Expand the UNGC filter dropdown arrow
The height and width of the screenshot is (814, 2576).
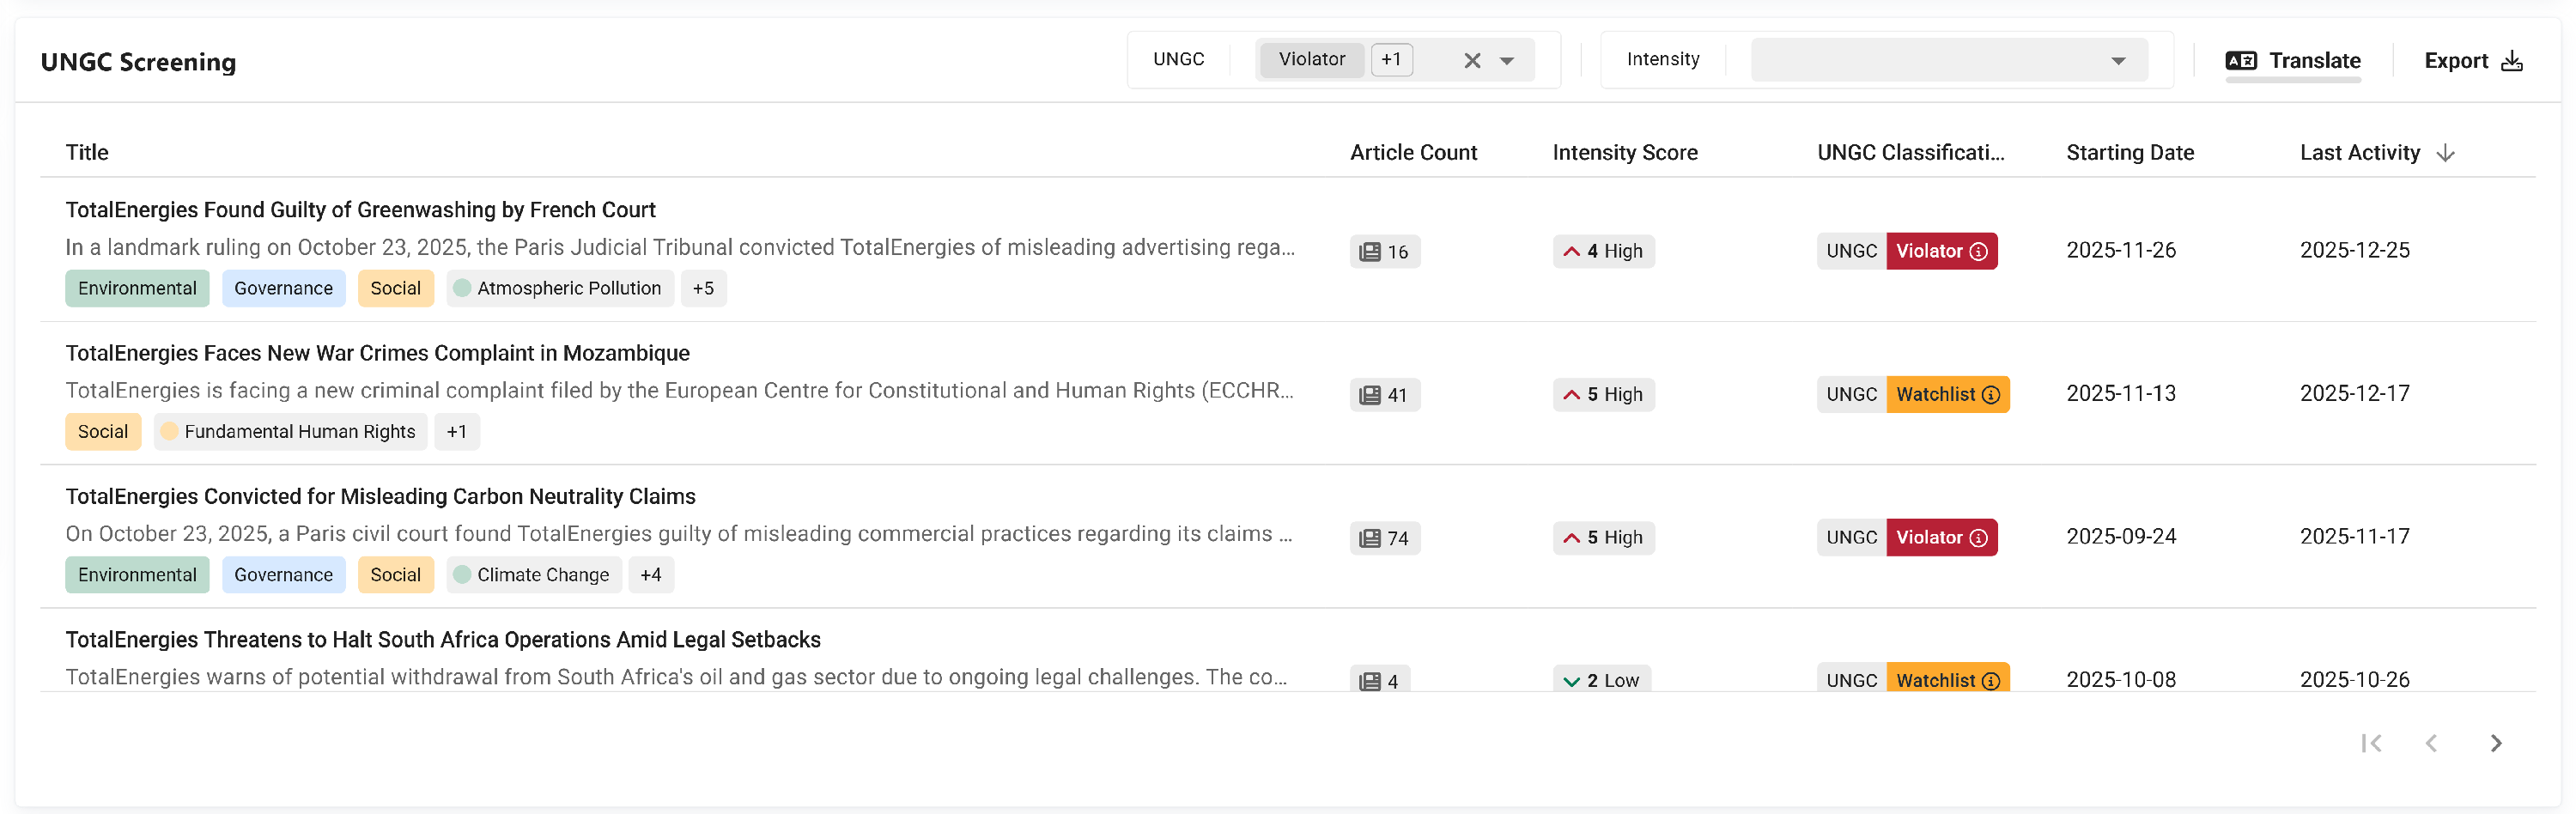tap(1507, 61)
